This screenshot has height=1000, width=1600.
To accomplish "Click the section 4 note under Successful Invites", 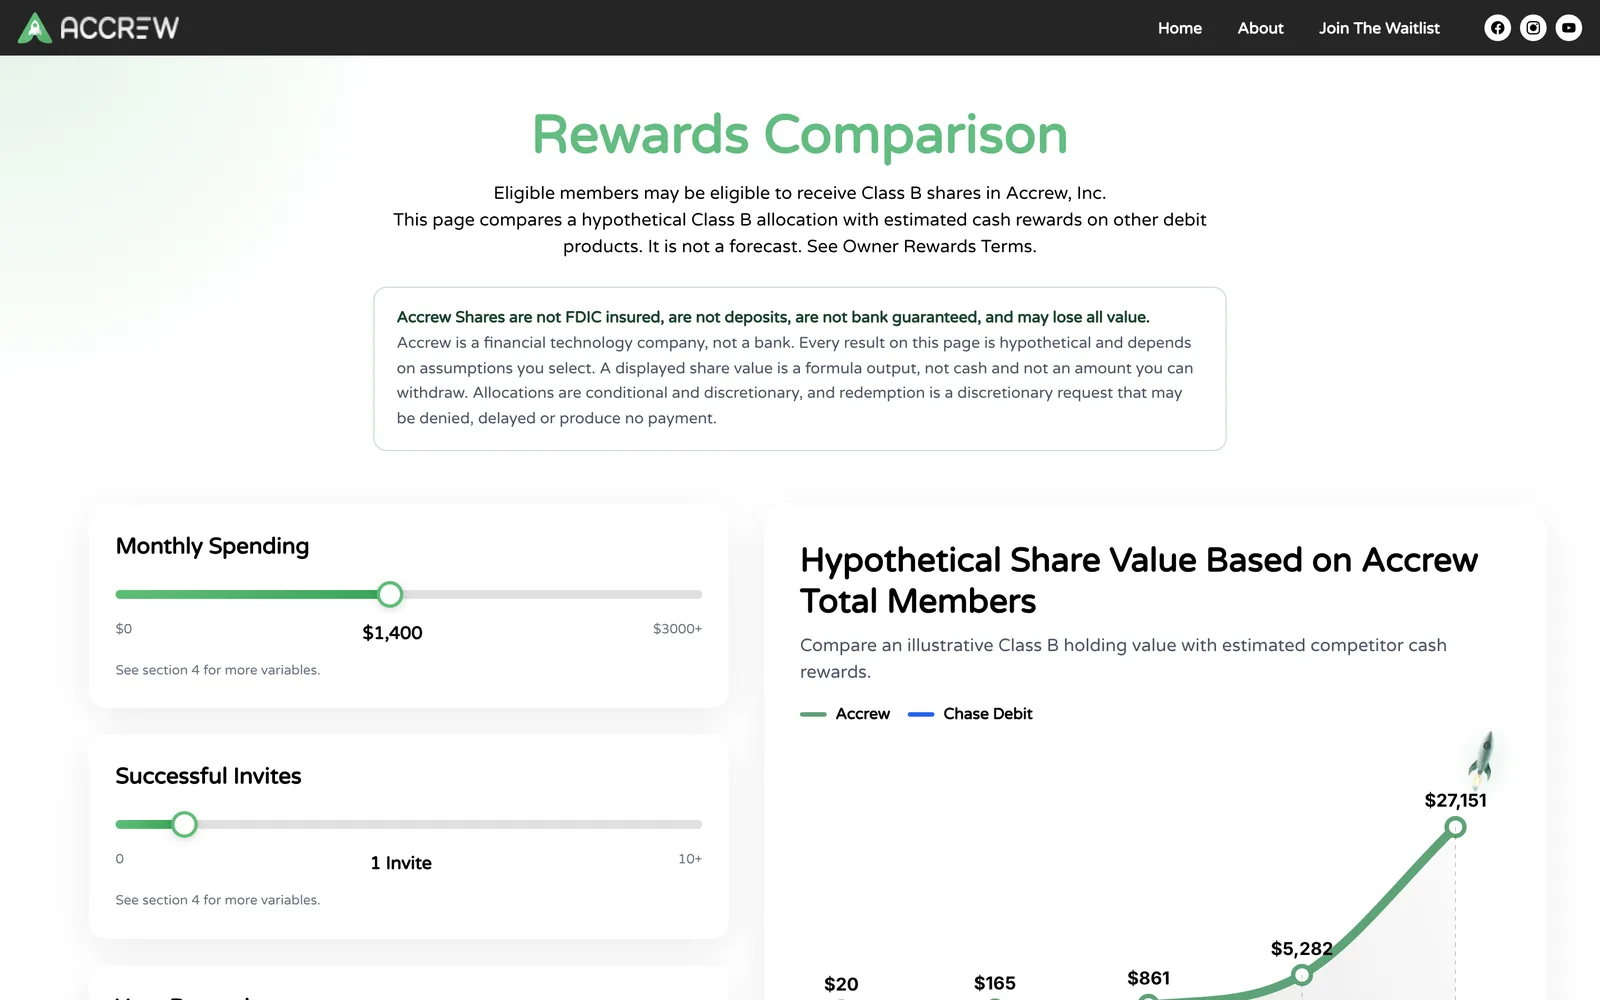I will coord(218,900).
